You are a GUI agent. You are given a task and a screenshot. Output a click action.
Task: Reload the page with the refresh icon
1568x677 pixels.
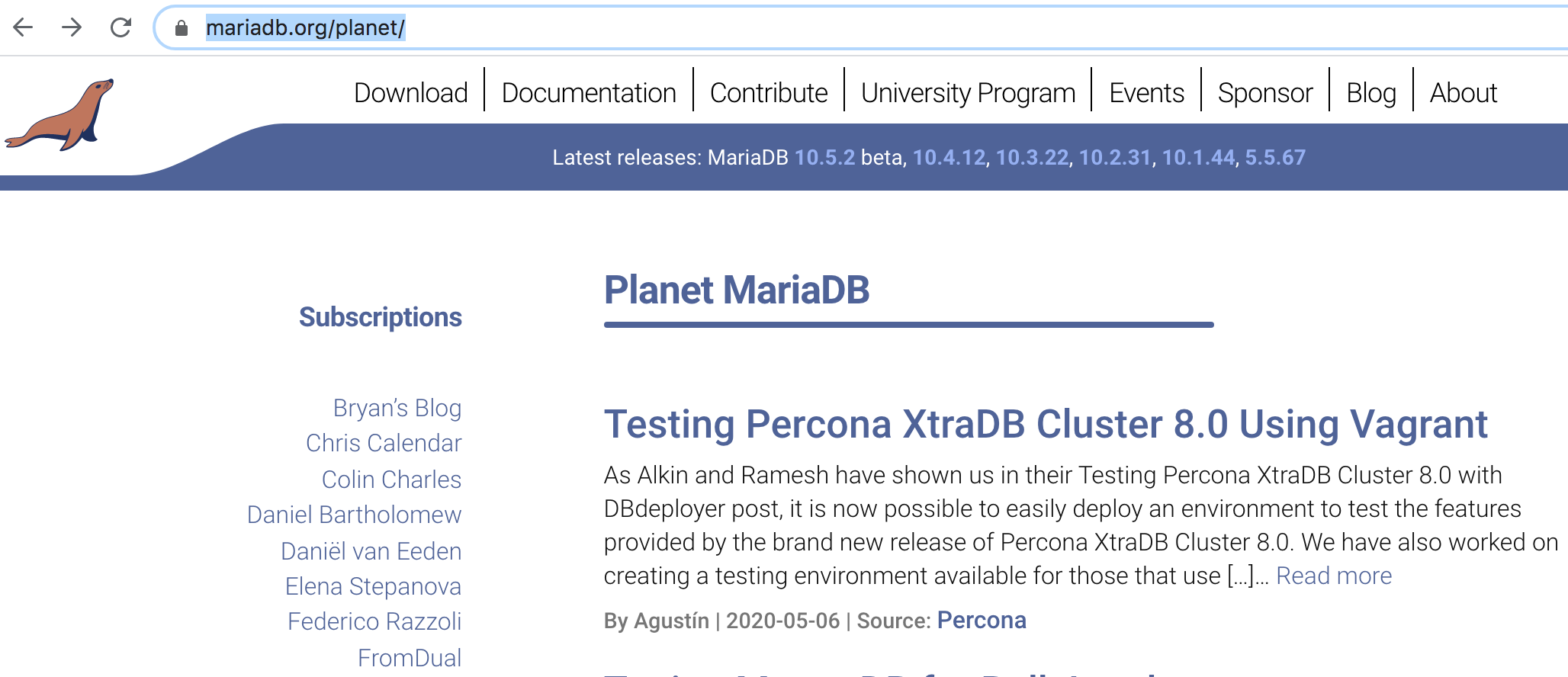pos(121,28)
